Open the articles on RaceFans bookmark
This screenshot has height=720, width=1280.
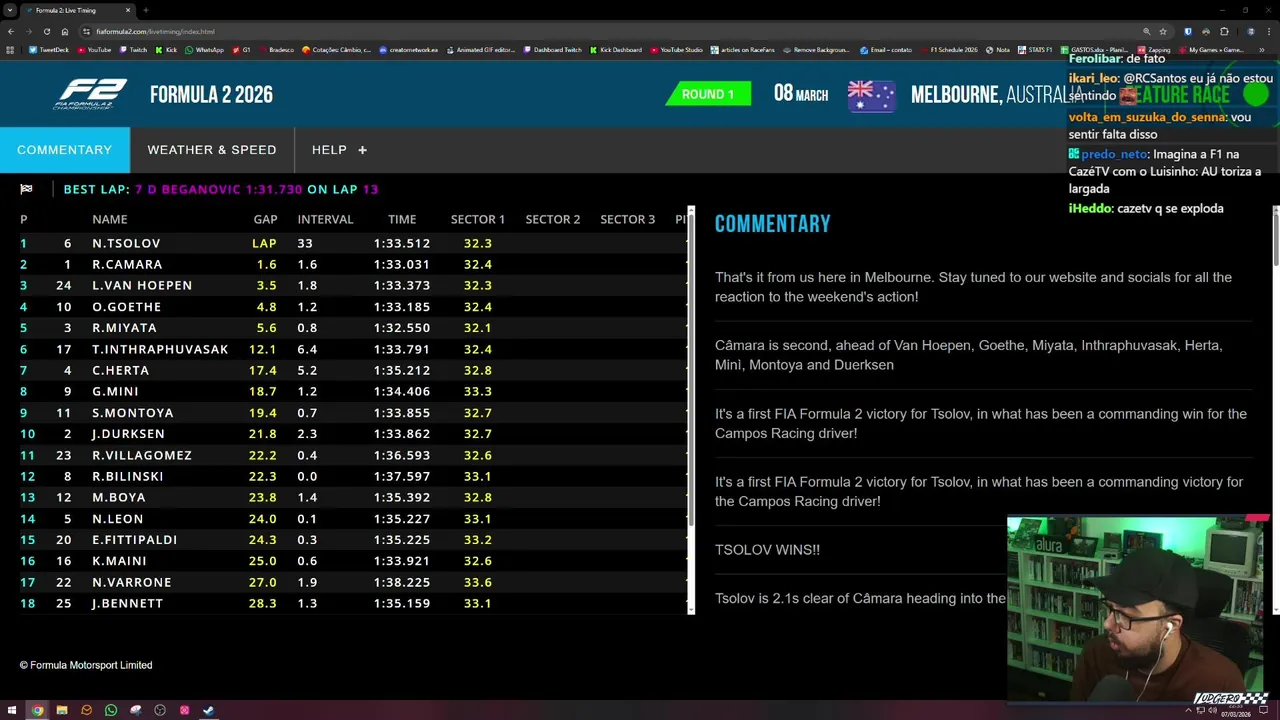(x=742, y=50)
